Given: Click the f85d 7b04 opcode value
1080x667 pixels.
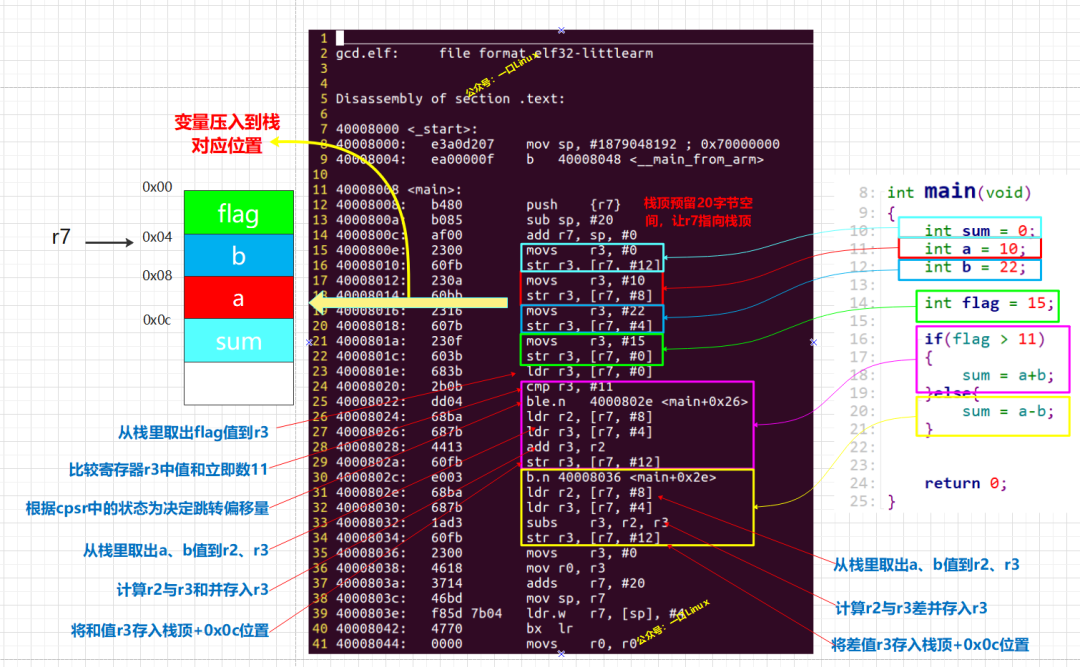Looking at the screenshot, I should [x=466, y=614].
